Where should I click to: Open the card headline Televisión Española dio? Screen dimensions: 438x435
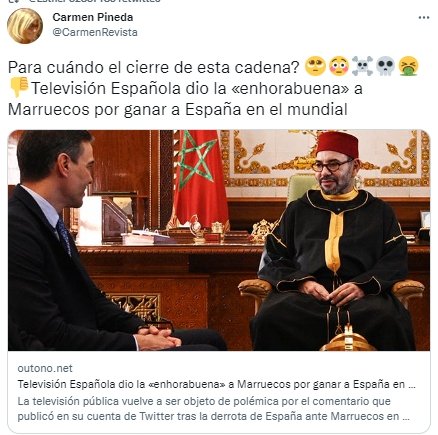coord(217,384)
